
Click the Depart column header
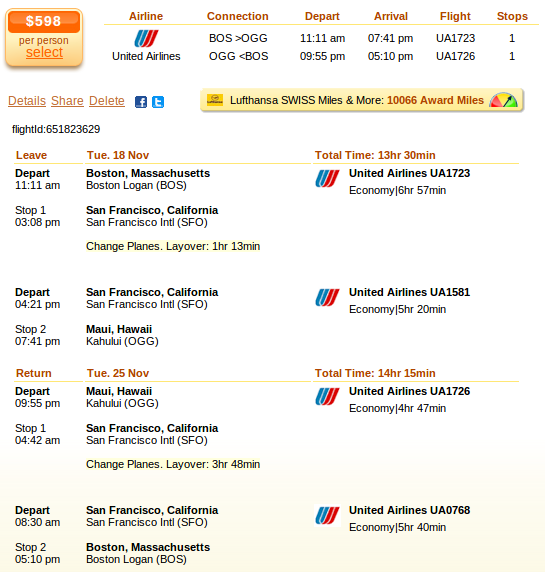(322, 16)
